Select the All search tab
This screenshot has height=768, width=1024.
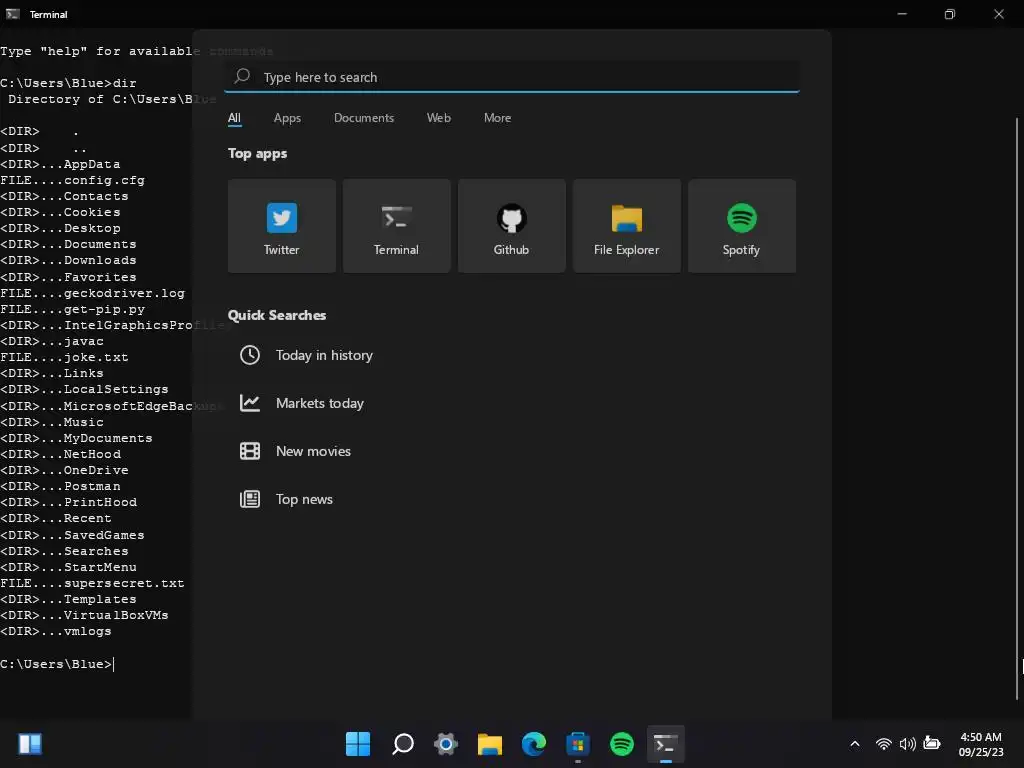pyautogui.click(x=234, y=118)
